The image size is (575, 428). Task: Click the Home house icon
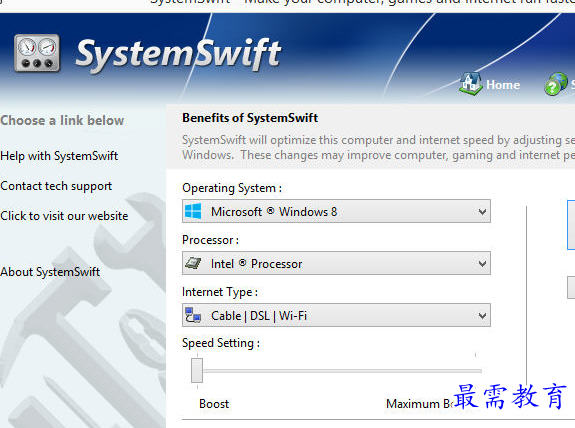click(470, 84)
